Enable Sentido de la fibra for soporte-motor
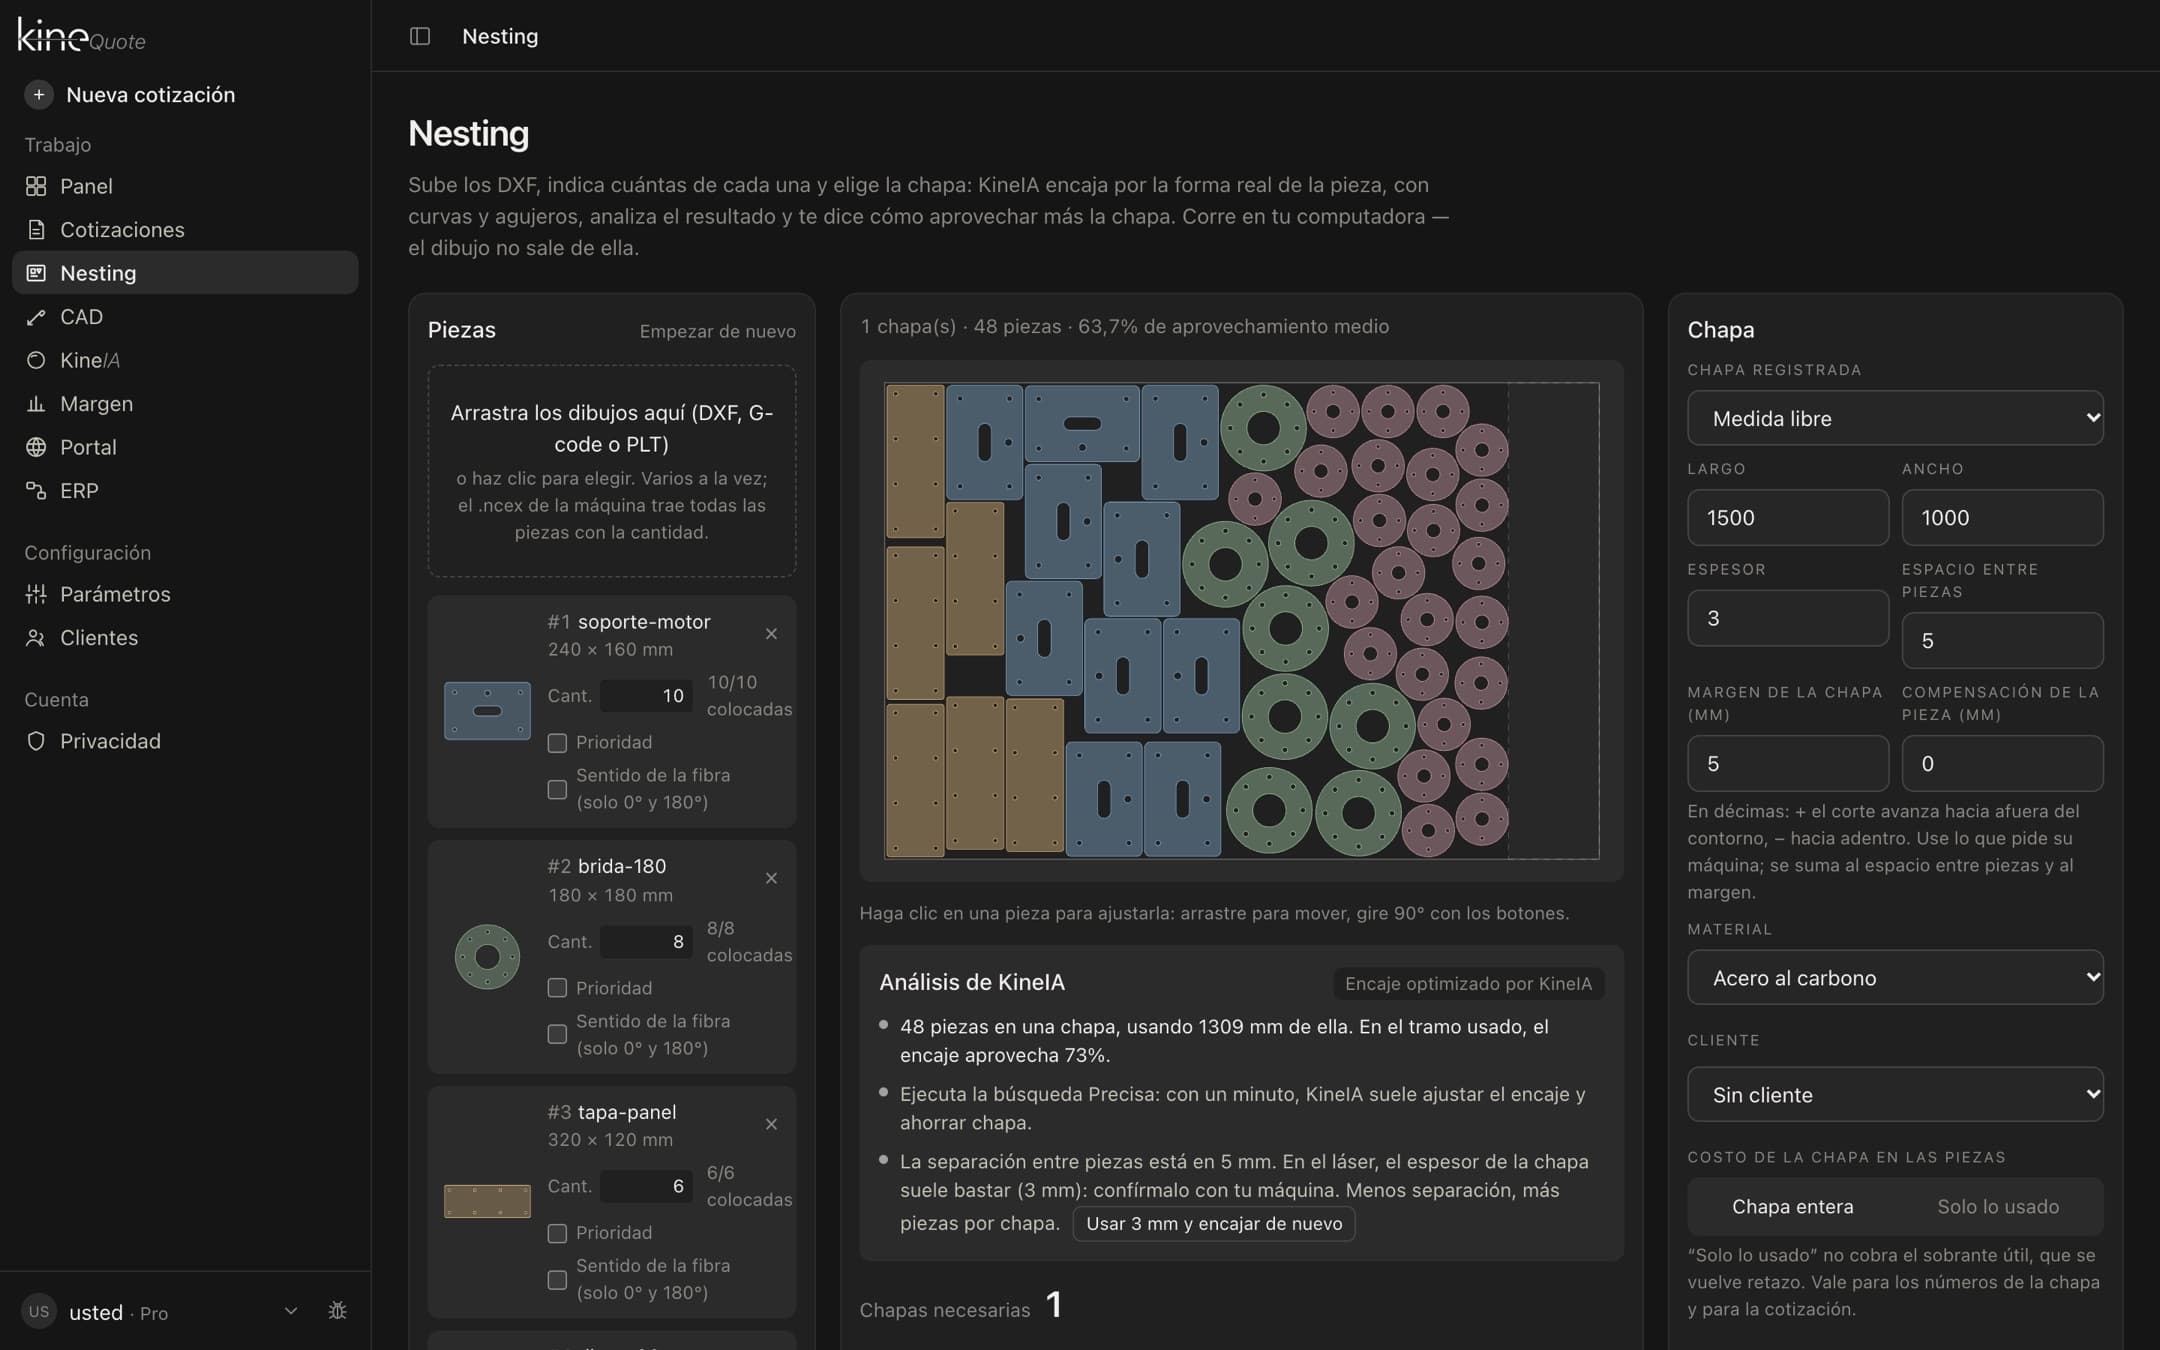The height and width of the screenshot is (1350, 2160). [x=557, y=790]
